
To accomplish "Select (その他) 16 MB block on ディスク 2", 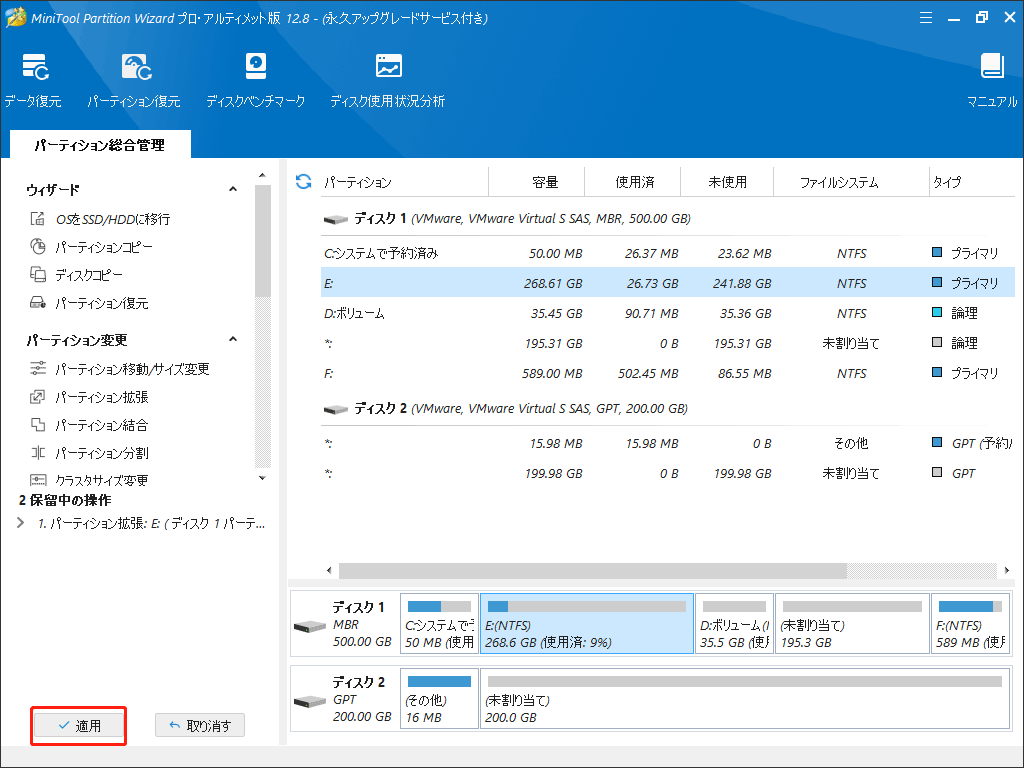I will tap(439, 698).
